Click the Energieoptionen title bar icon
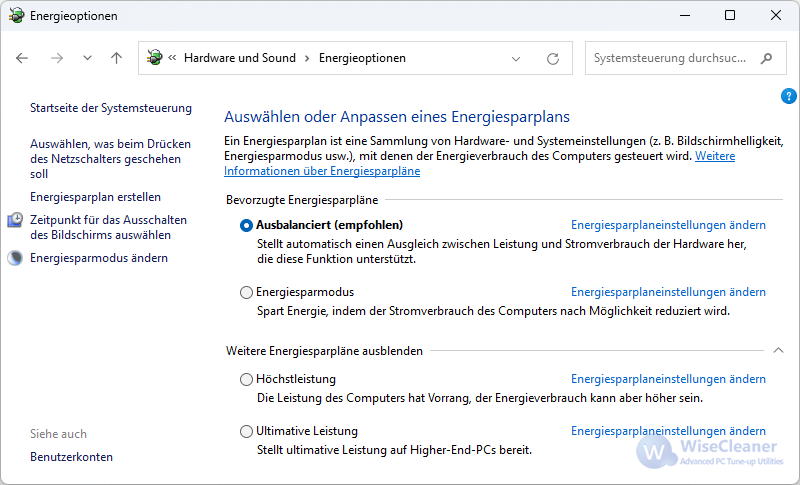Image resolution: width=800 pixels, height=485 pixels. [16, 15]
